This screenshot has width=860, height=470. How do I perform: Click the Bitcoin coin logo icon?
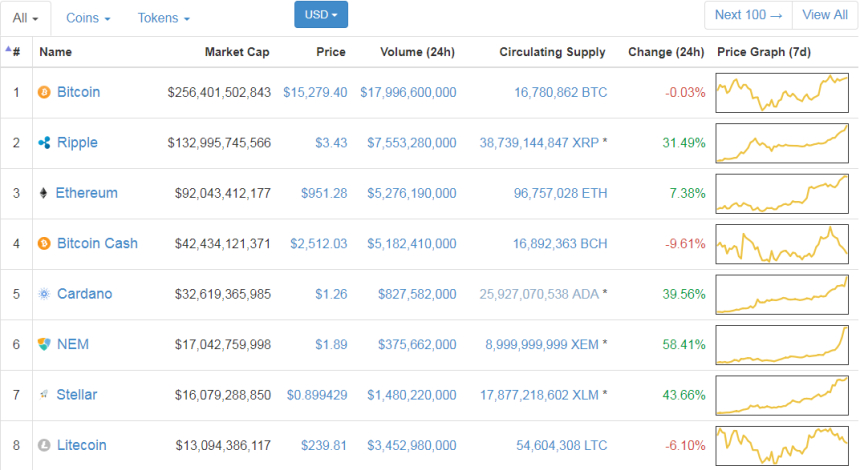pos(43,93)
